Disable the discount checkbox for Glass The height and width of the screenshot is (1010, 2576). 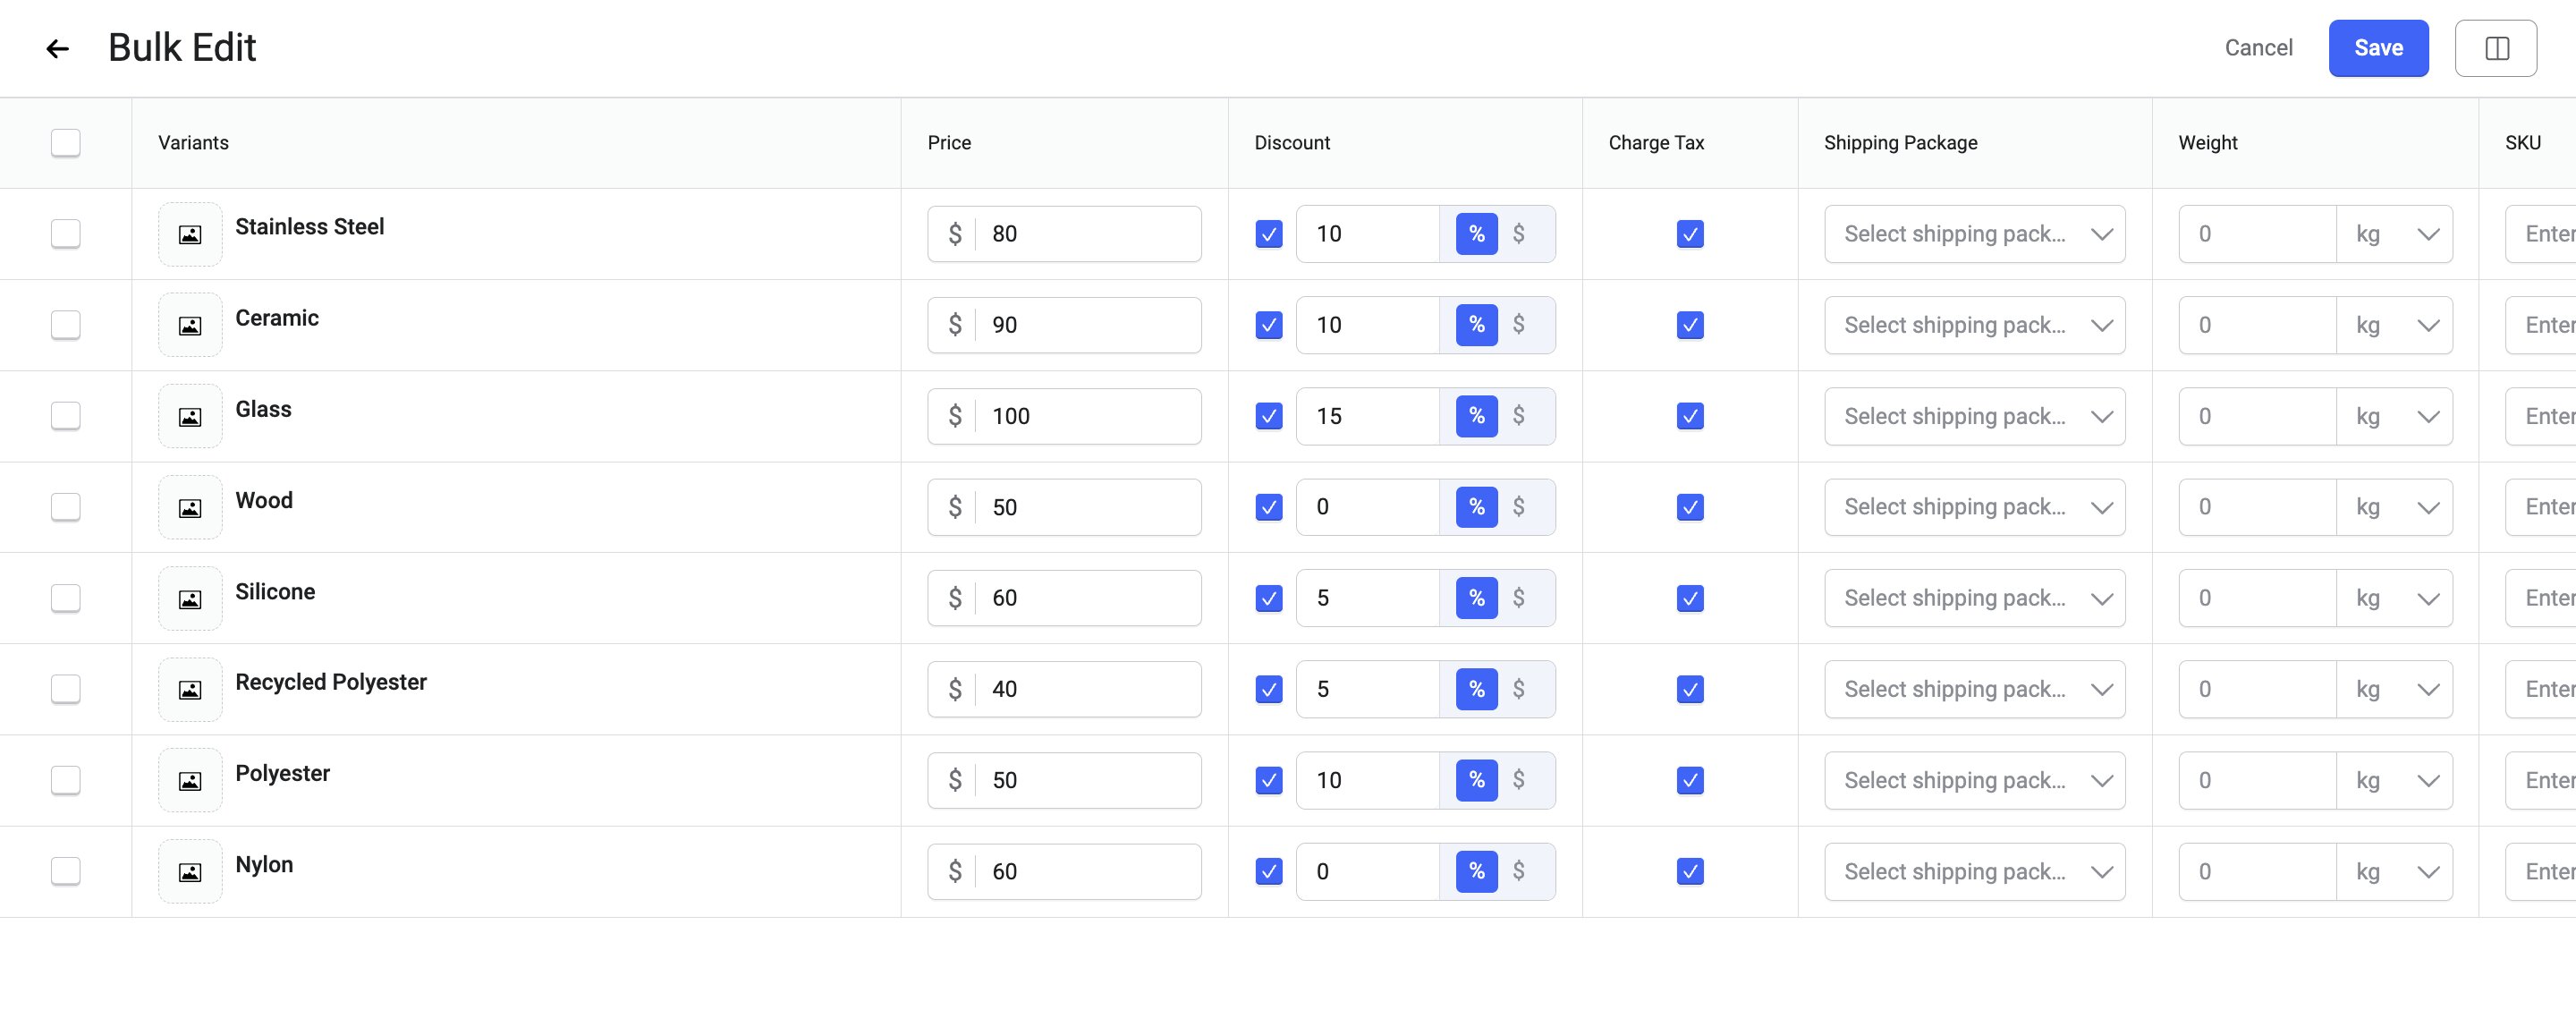pos(1268,416)
